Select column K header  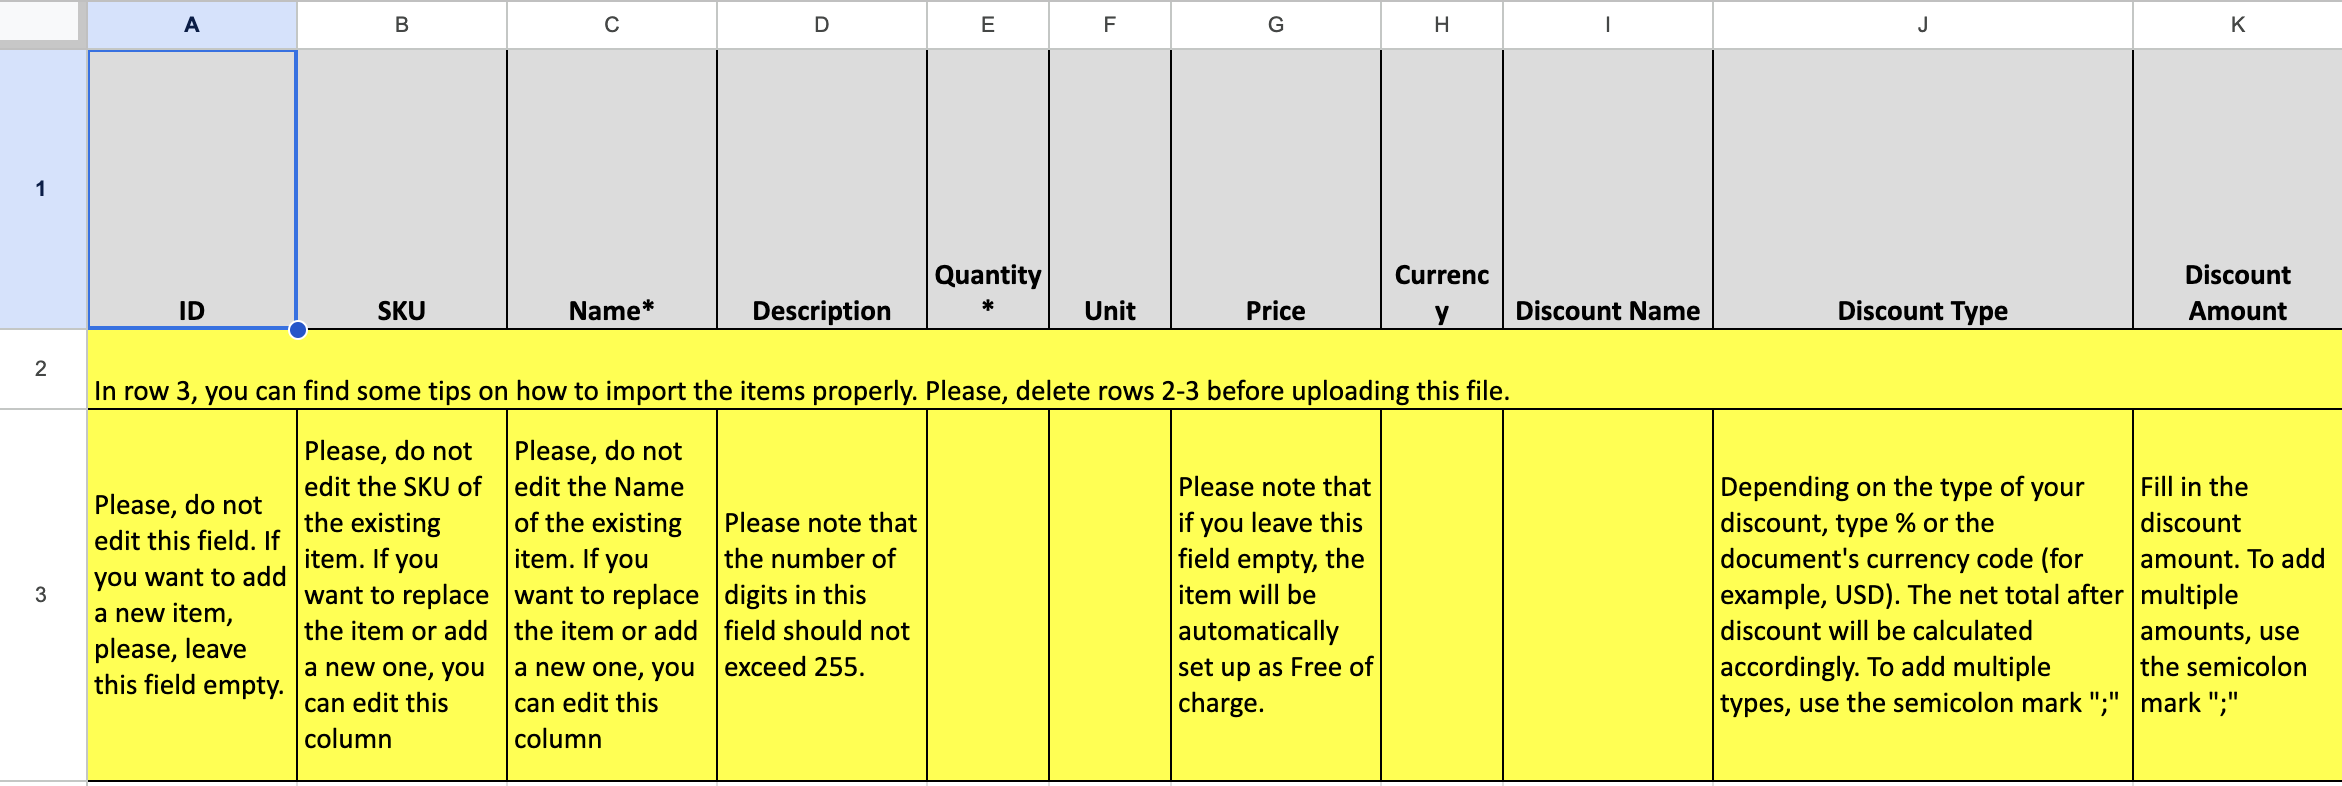(x=2238, y=25)
